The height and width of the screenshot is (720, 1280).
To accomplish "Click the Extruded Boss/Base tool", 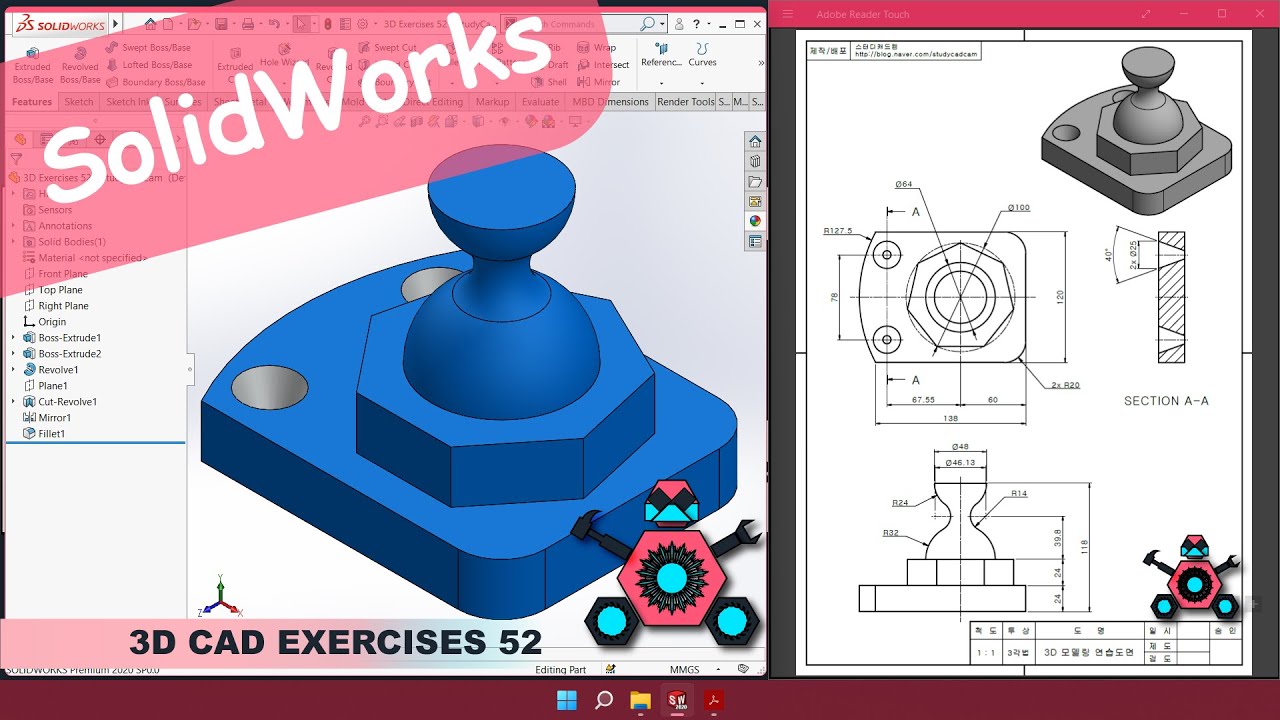I will [x=32, y=66].
